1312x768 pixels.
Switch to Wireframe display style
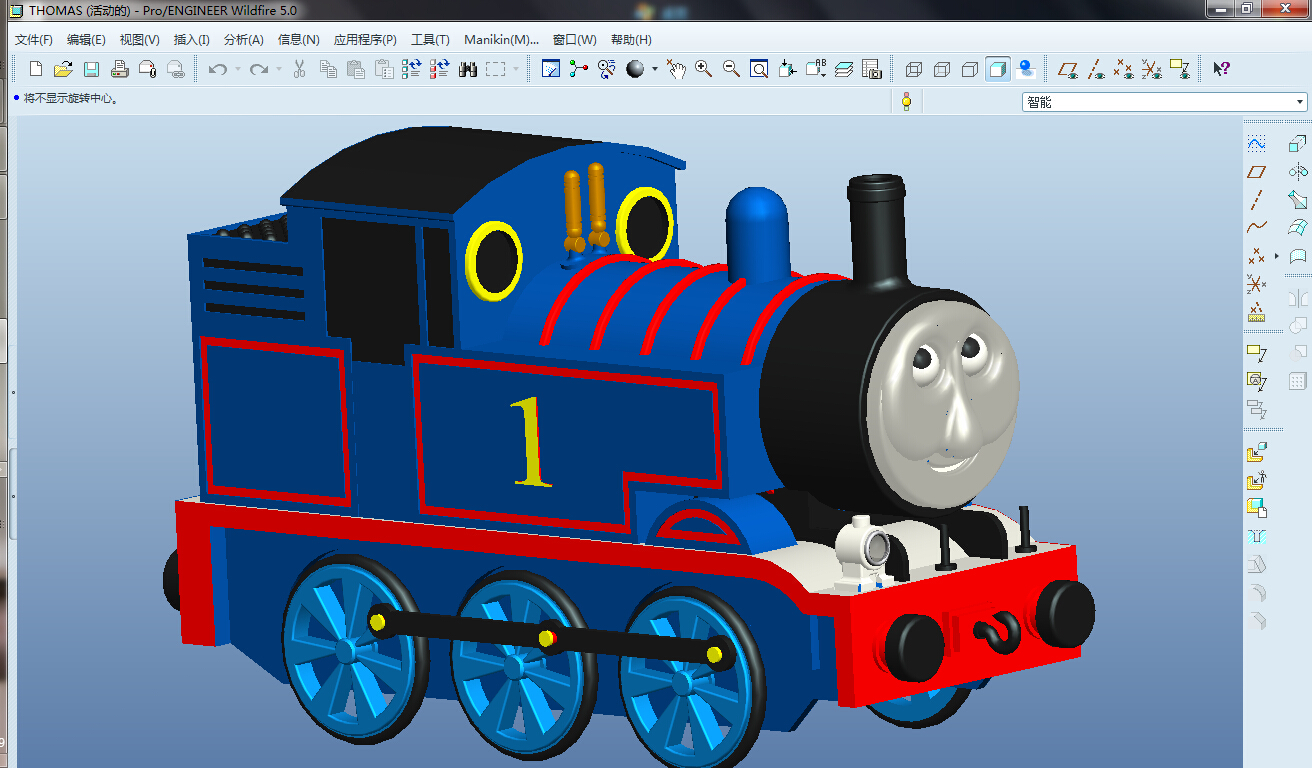click(x=913, y=69)
